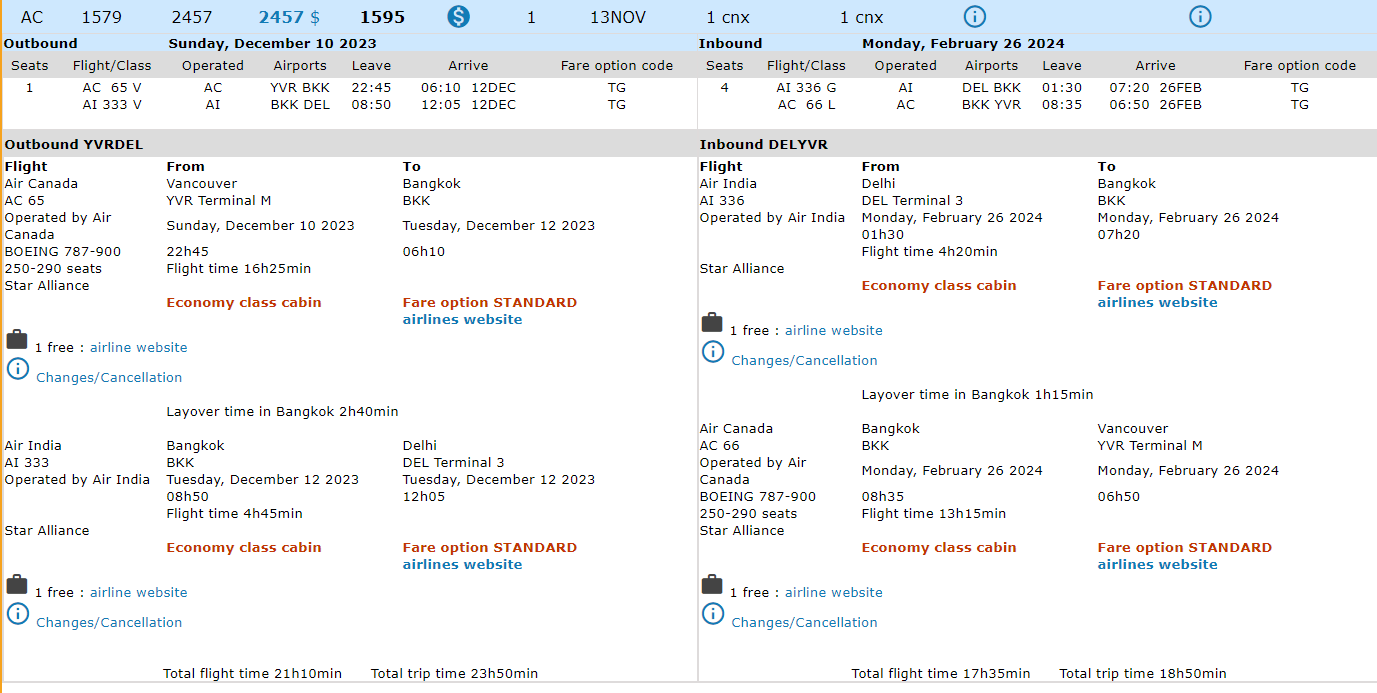Open the airline website baggage link for AC 65

(x=138, y=348)
